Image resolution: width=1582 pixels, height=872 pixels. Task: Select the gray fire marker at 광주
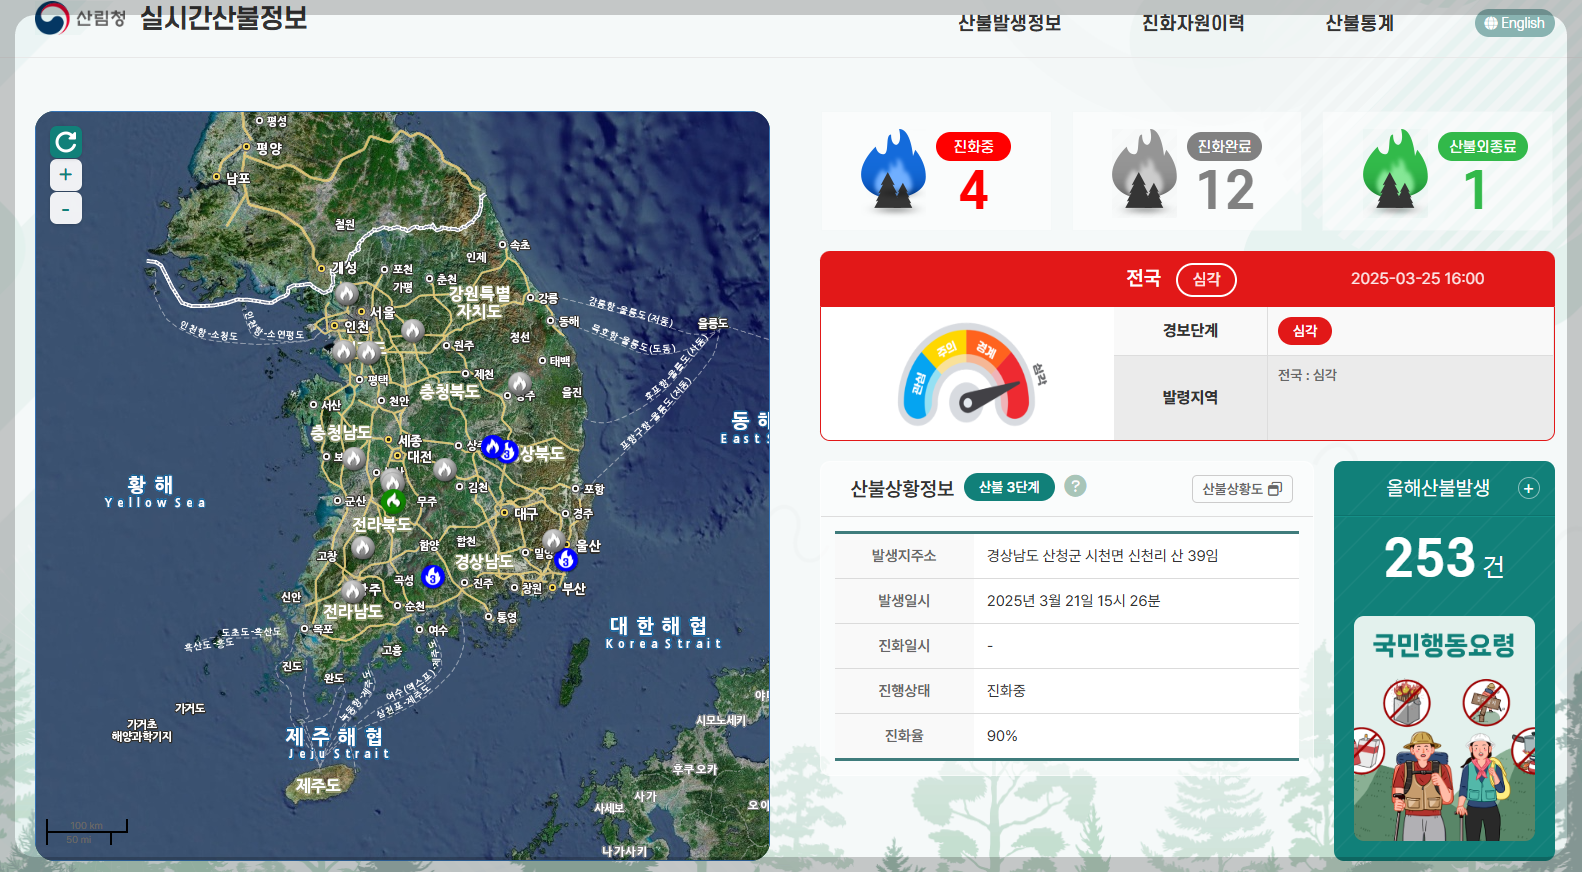(352, 590)
